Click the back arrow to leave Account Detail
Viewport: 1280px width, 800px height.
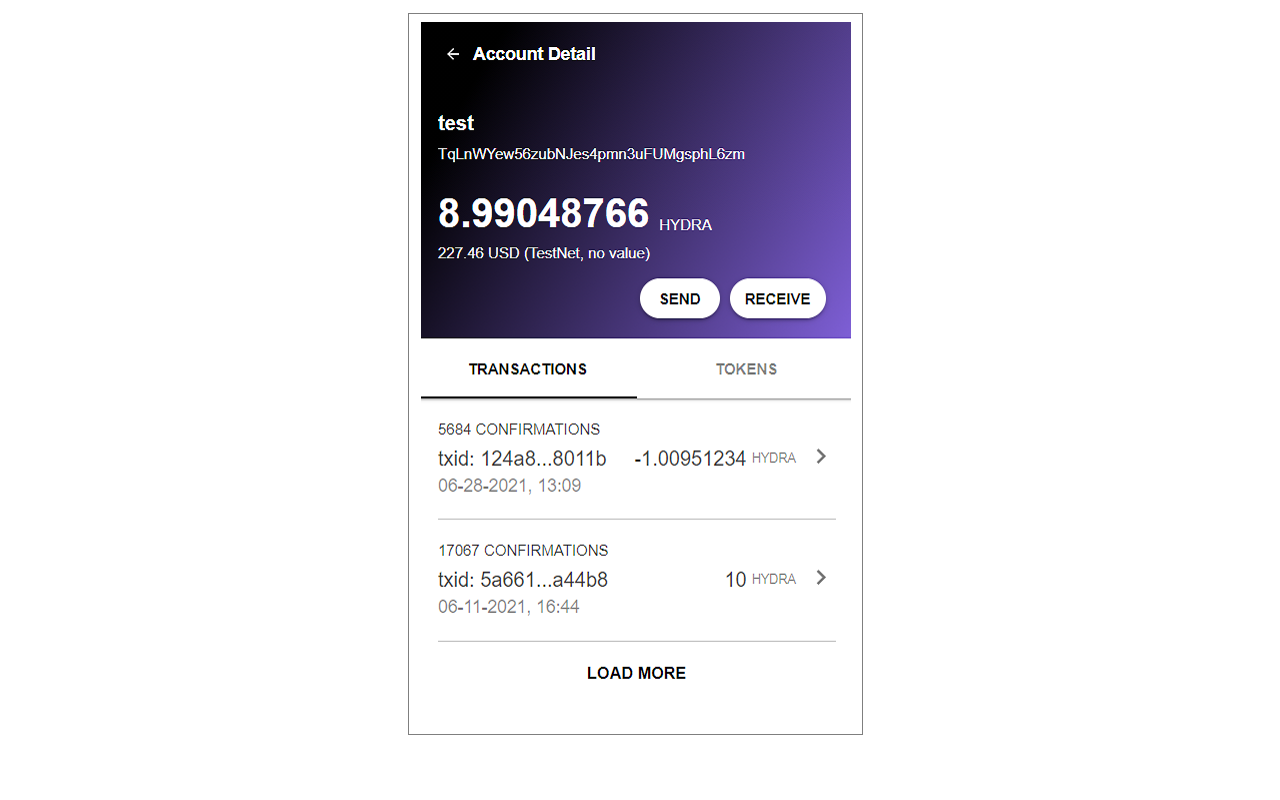452,54
